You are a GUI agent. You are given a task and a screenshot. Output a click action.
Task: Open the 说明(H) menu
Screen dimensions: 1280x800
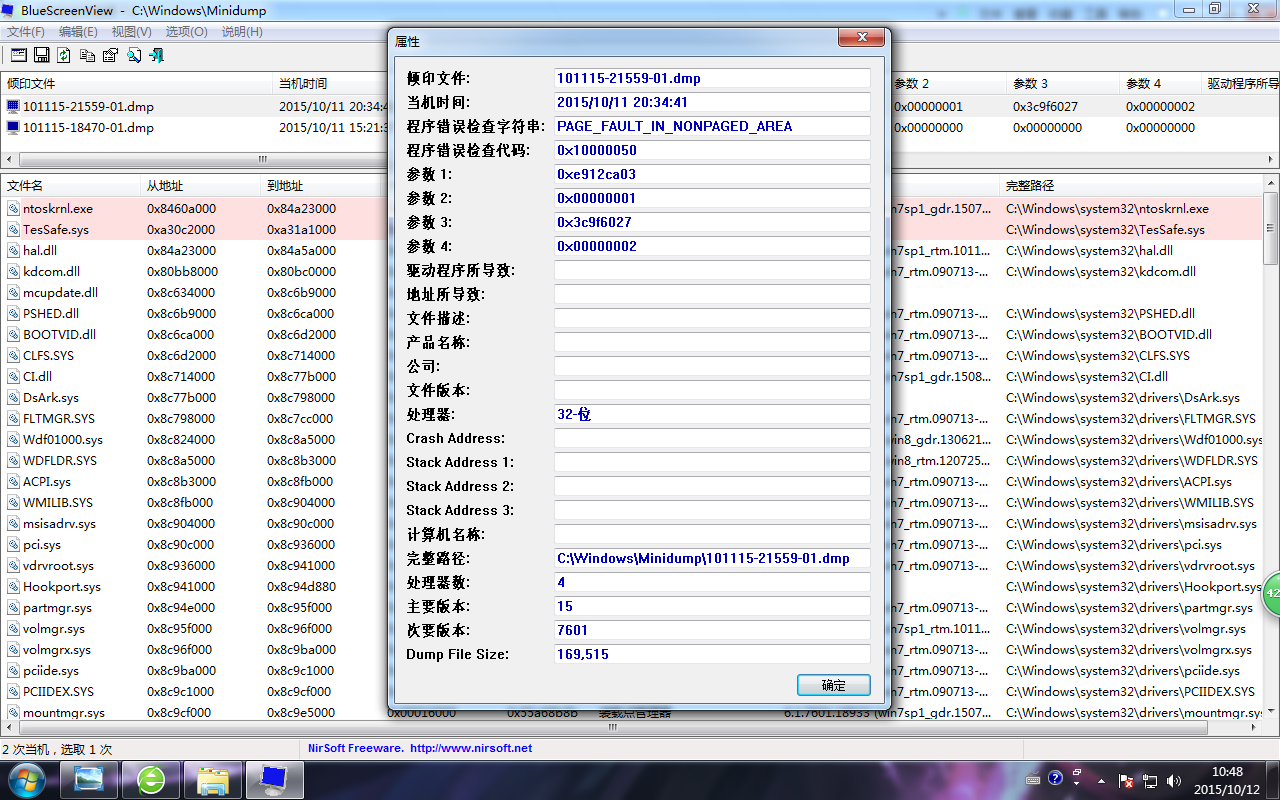click(242, 32)
